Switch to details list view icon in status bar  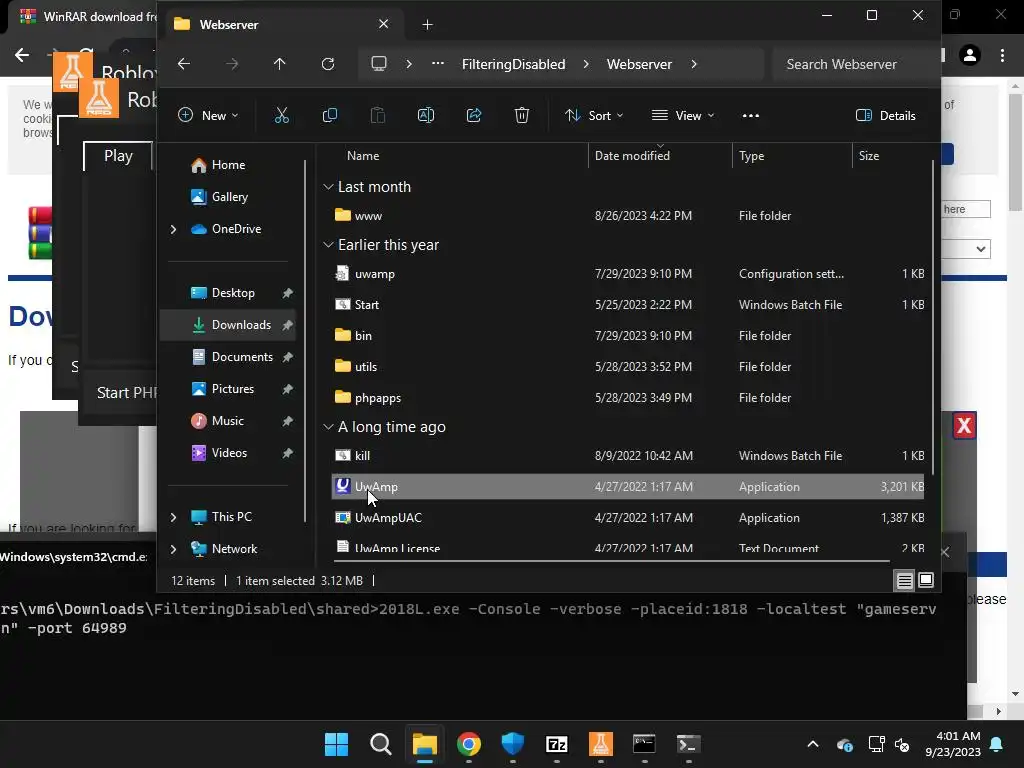coord(904,581)
